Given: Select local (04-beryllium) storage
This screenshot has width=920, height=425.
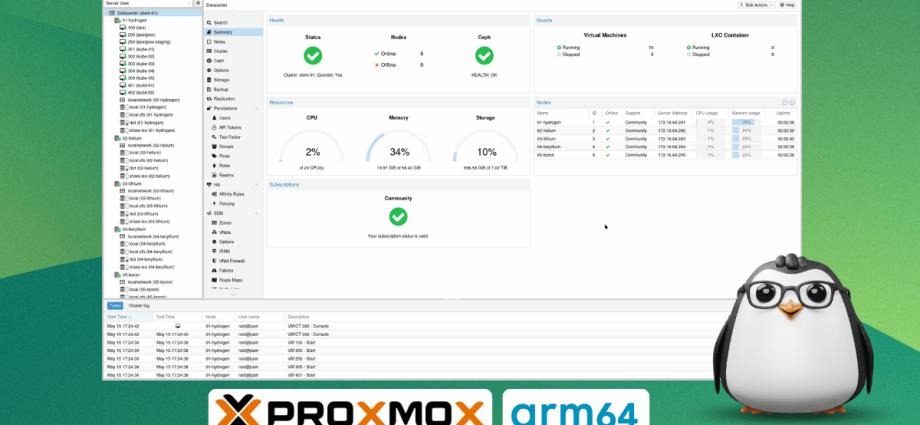Looking at the screenshot, I should 146,244.
